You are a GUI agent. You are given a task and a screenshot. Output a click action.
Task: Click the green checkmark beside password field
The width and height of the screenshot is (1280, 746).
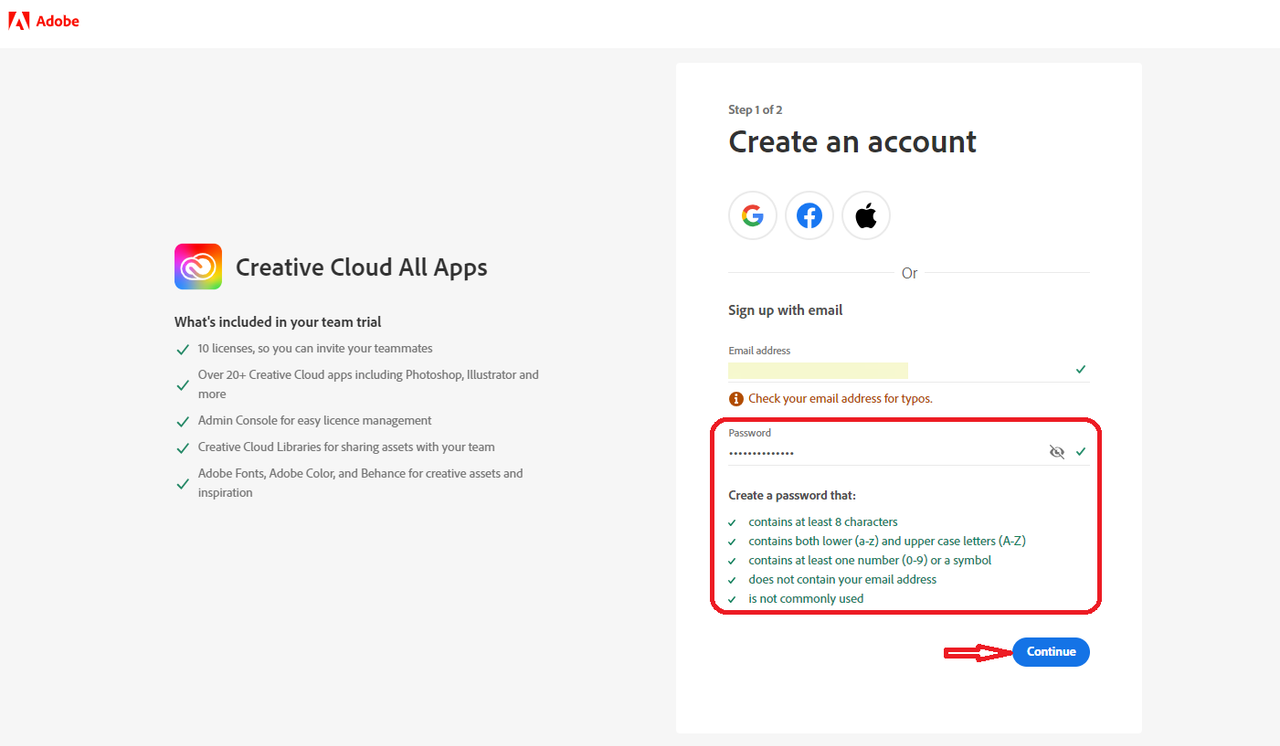1081,452
